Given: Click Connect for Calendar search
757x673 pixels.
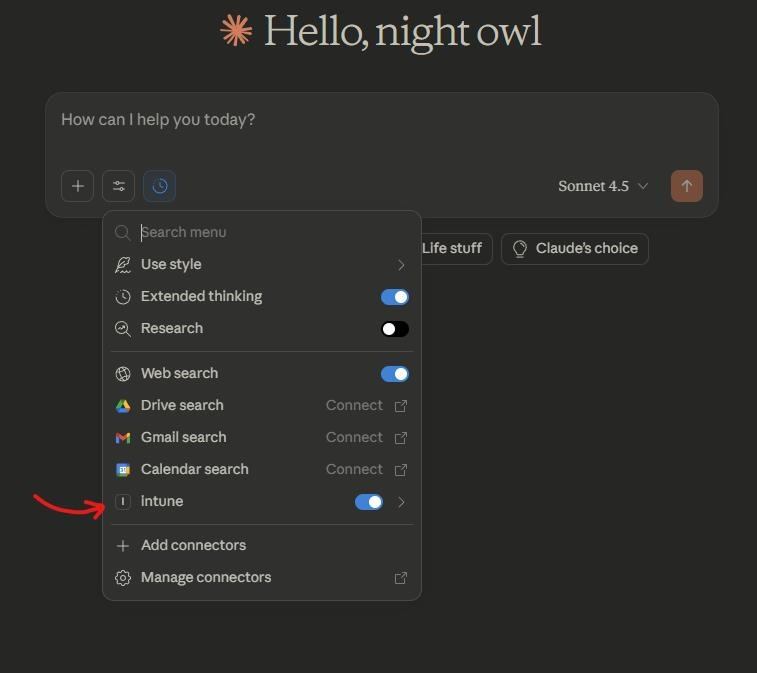Looking at the screenshot, I should [354, 469].
